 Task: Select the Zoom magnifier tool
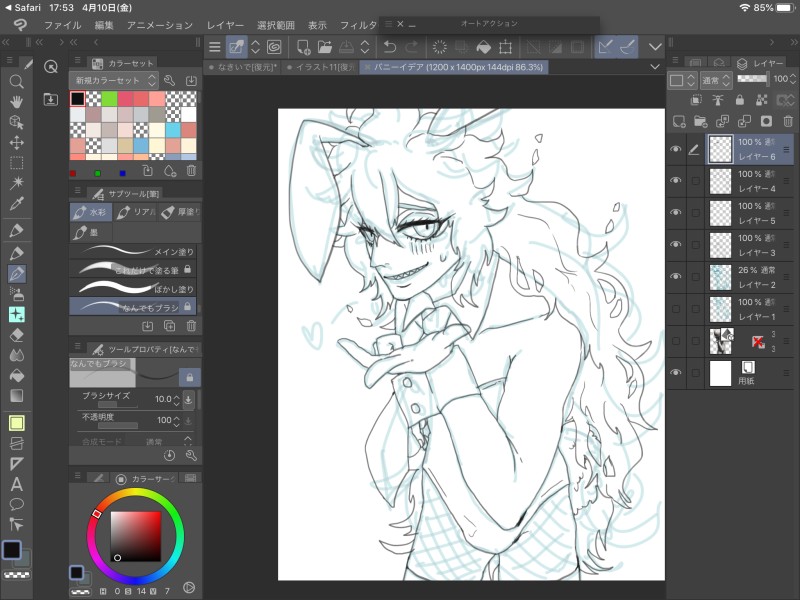tap(16, 82)
